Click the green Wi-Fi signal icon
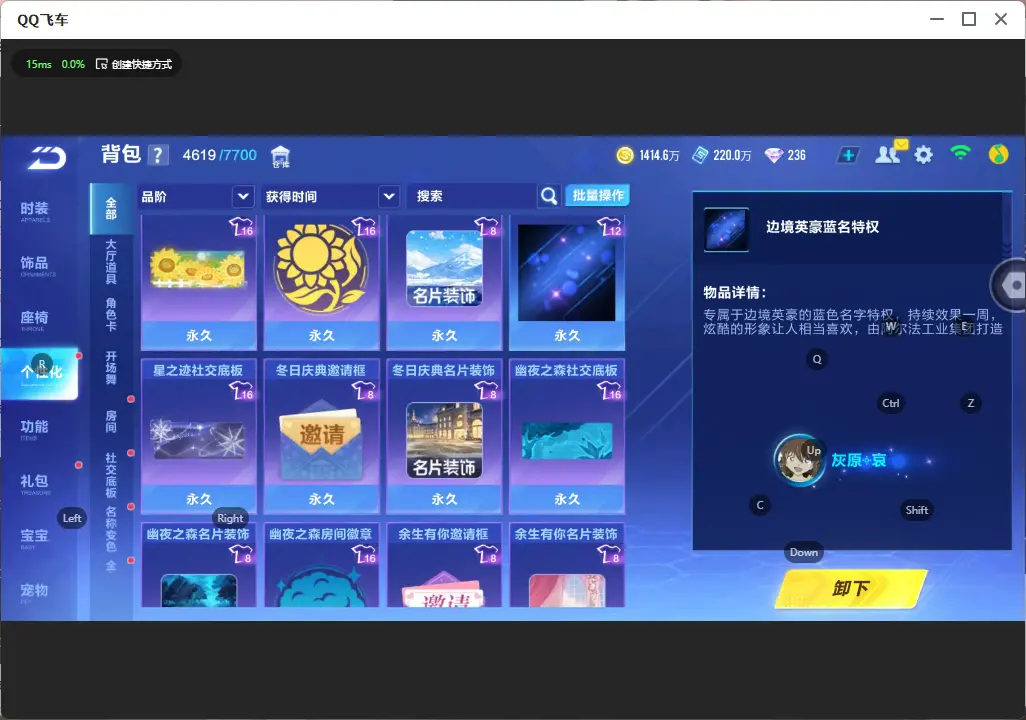 960,154
